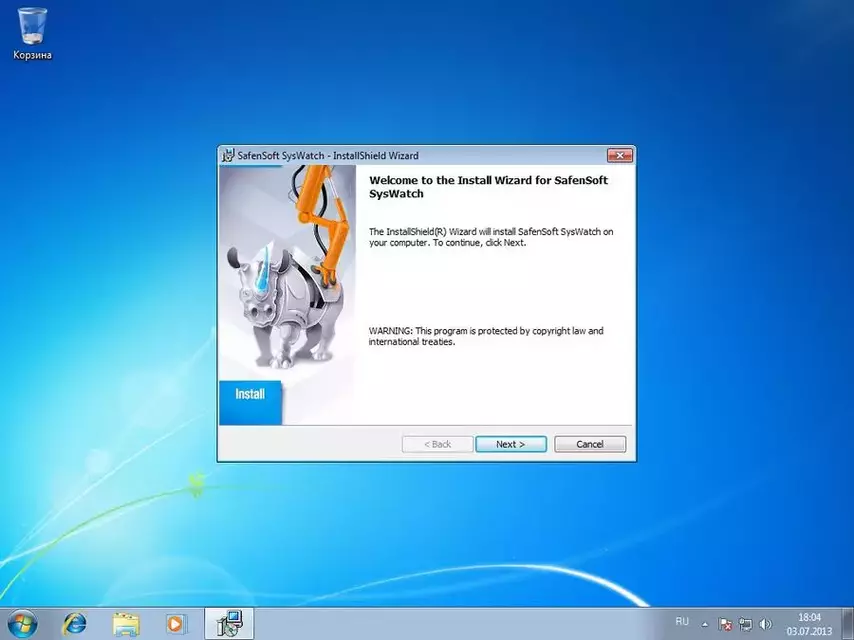Image resolution: width=854 pixels, height=640 pixels.
Task: Open the RU input language indicator
Action: tap(682, 621)
